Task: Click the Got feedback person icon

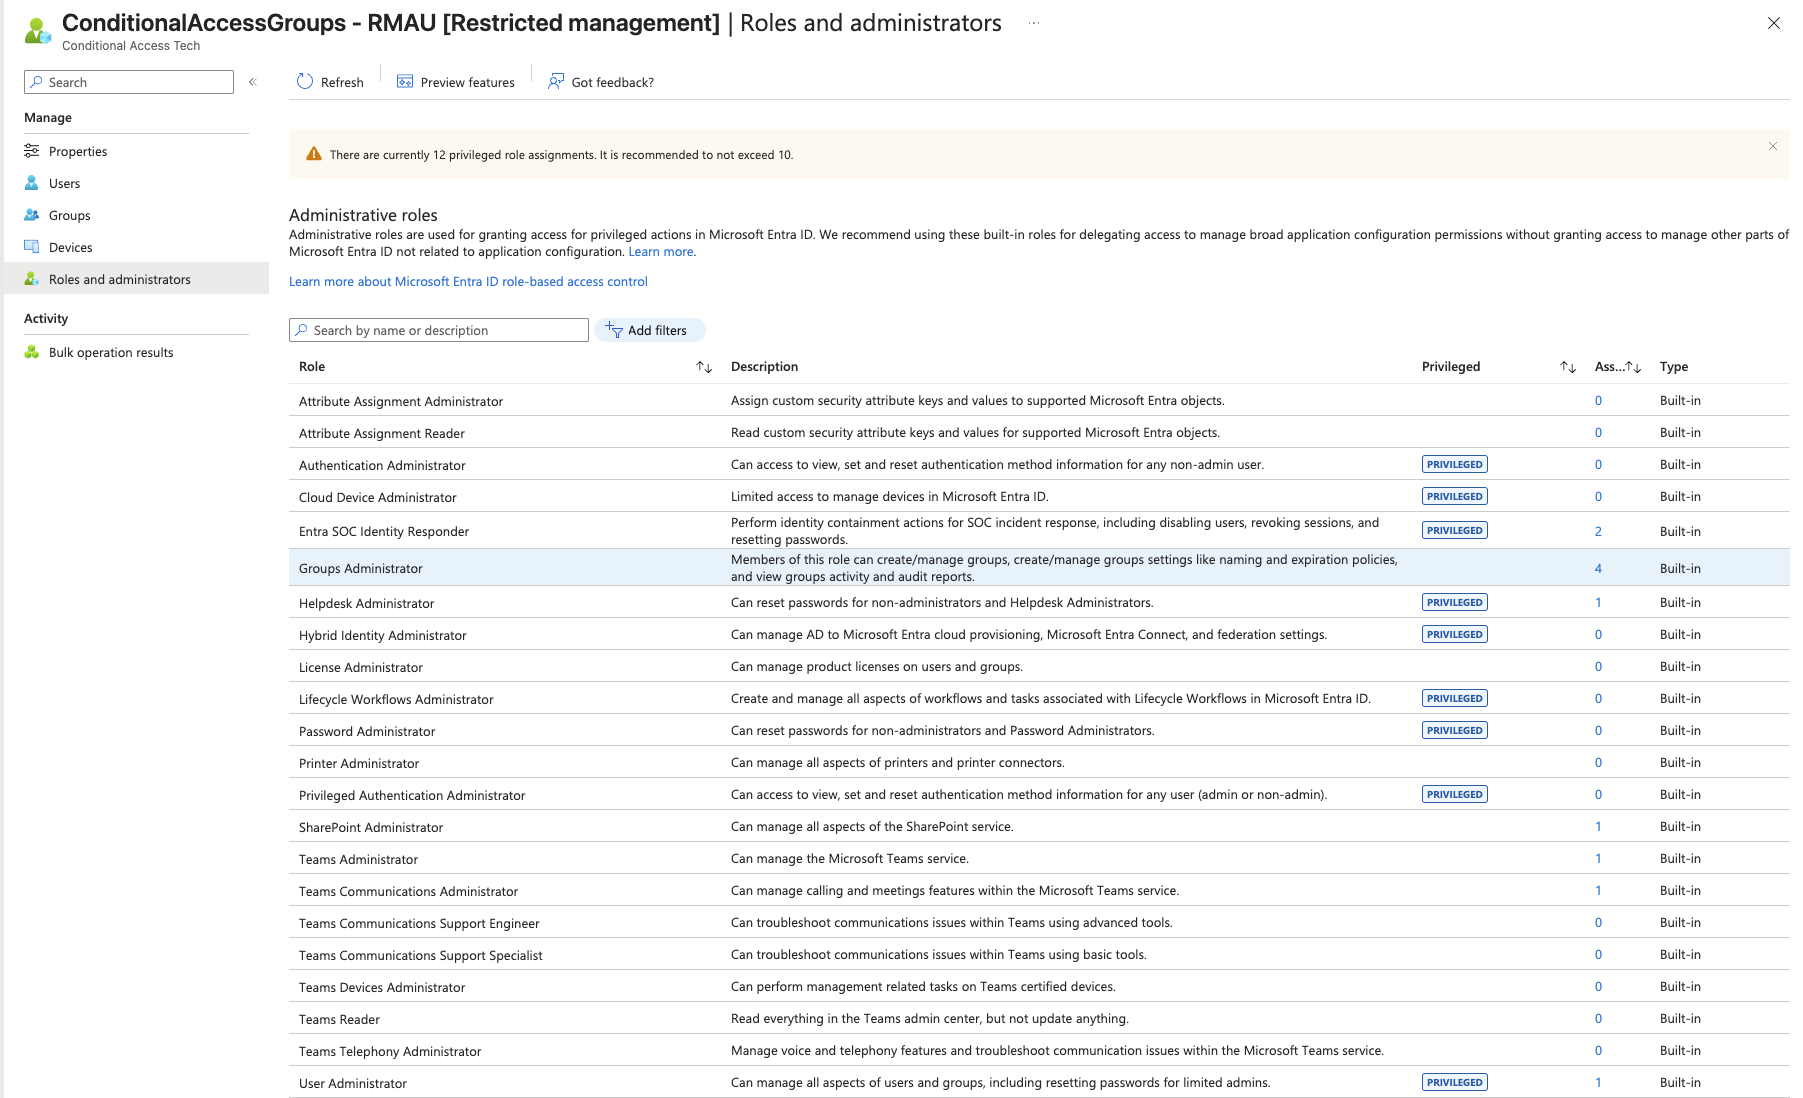Action: [x=556, y=82]
